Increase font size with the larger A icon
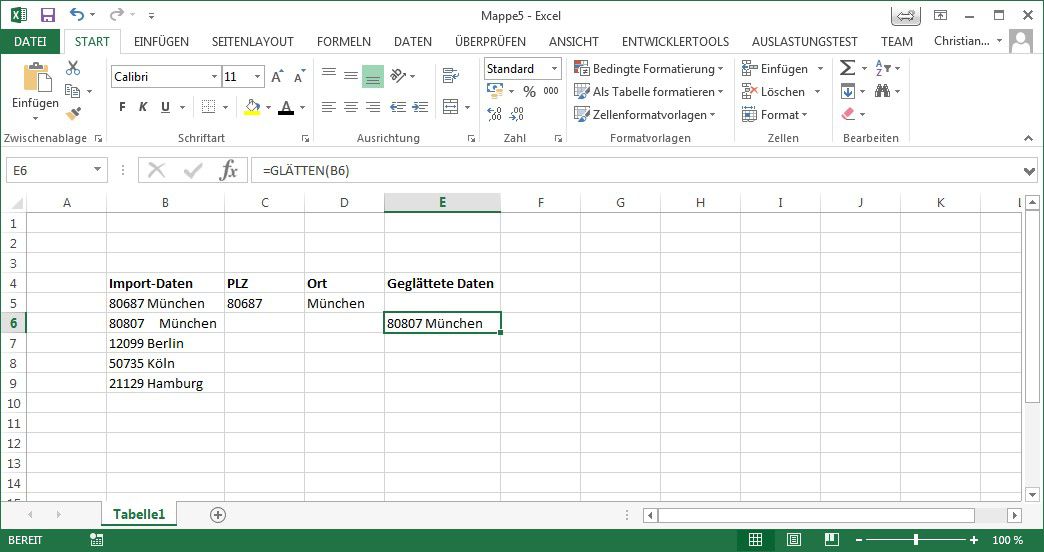The image size is (1044, 552). click(x=277, y=77)
